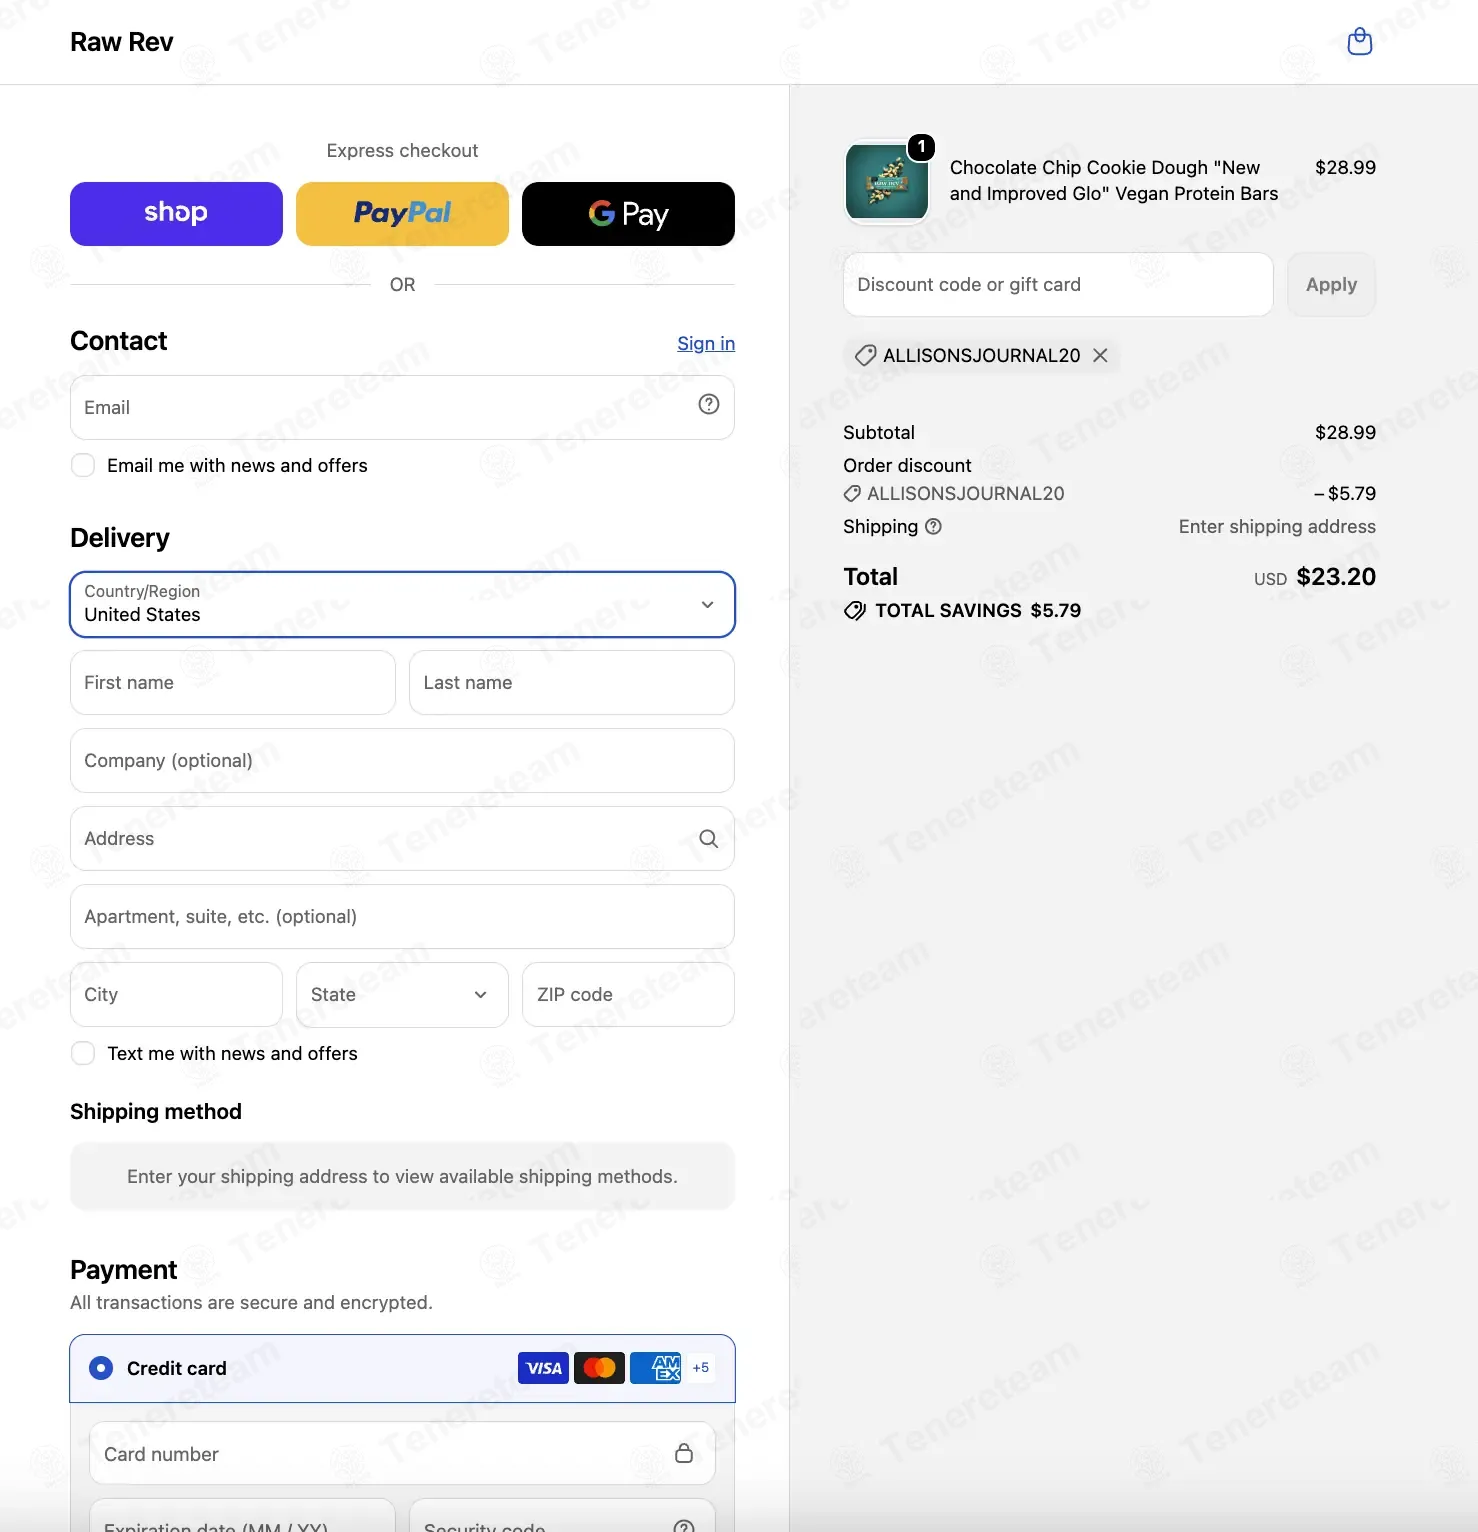Click the Apply discount button
1478x1532 pixels.
(1331, 285)
